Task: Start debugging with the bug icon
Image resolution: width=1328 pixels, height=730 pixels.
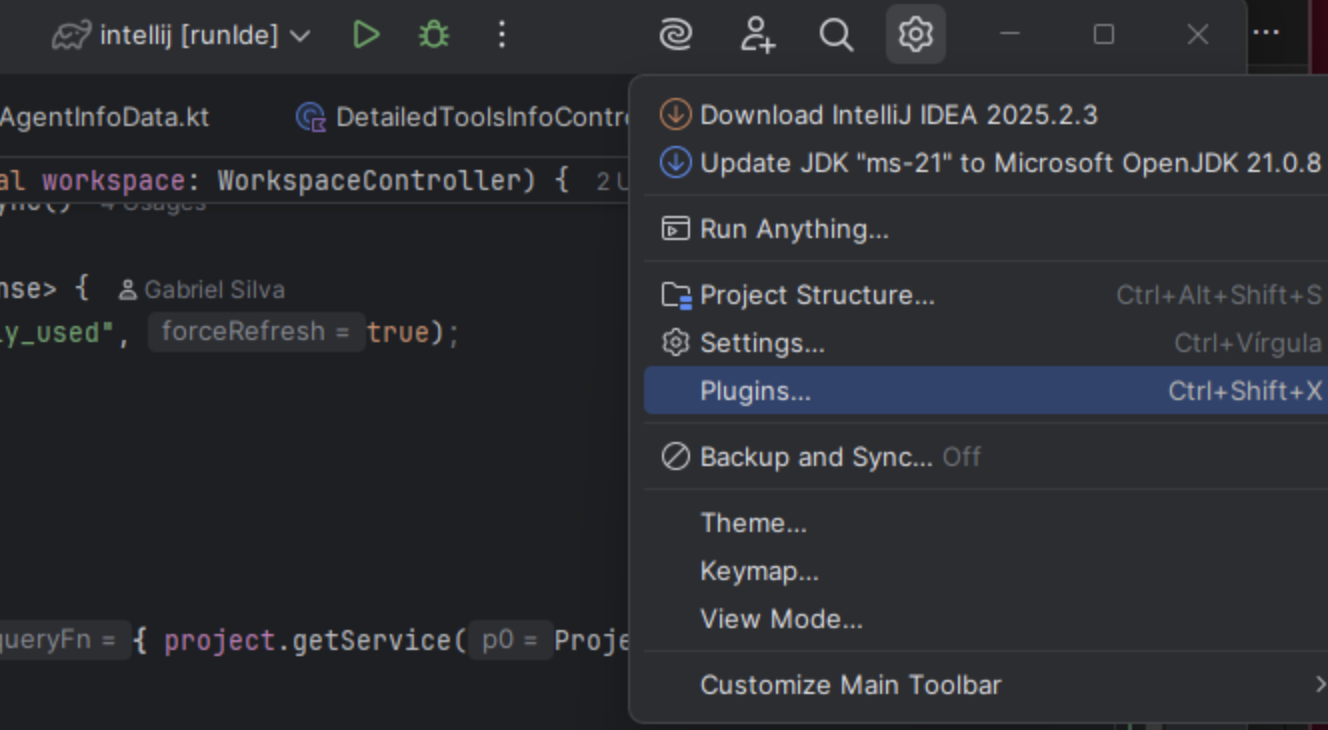Action: [433, 36]
